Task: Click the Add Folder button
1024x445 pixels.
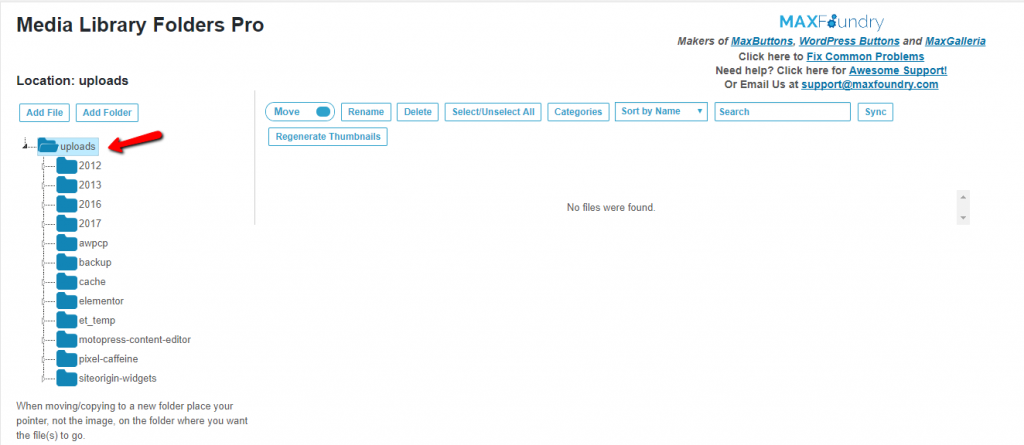Action: (107, 112)
